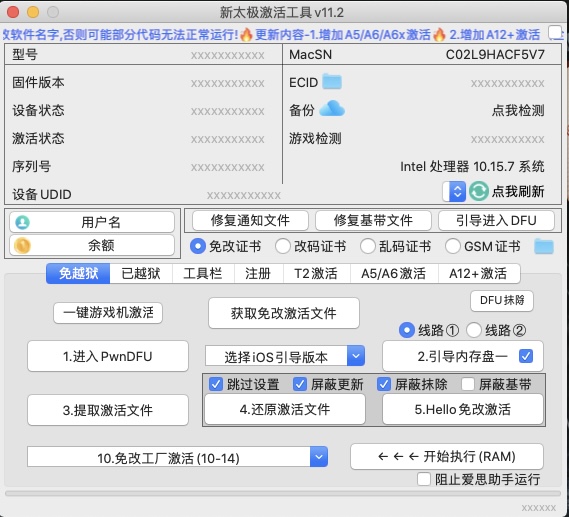The width and height of the screenshot is (569, 517).
Task: Click the gold coin icon beside 余额
Action: pos(22,246)
